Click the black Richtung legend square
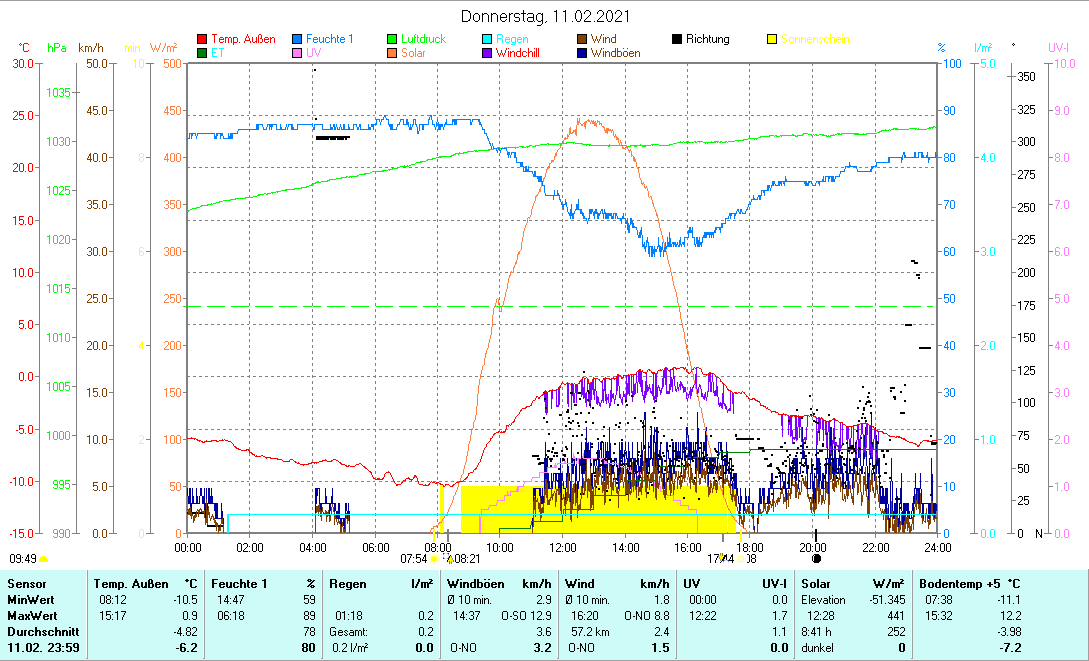The height and width of the screenshot is (661, 1089). point(677,39)
